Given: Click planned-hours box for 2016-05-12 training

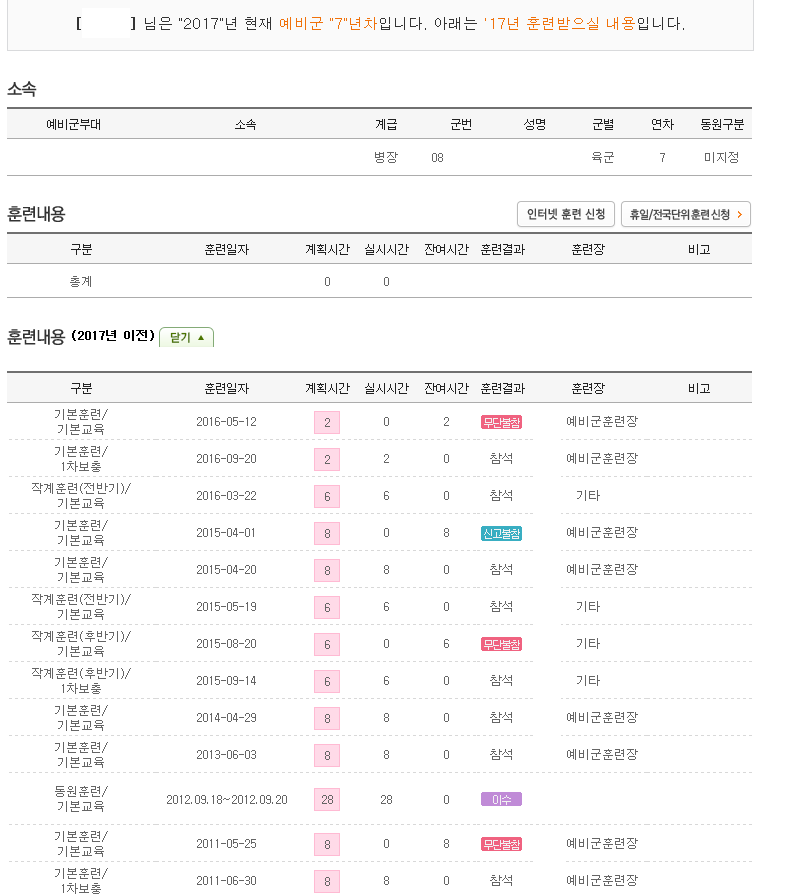Looking at the screenshot, I should coord(326,422).
